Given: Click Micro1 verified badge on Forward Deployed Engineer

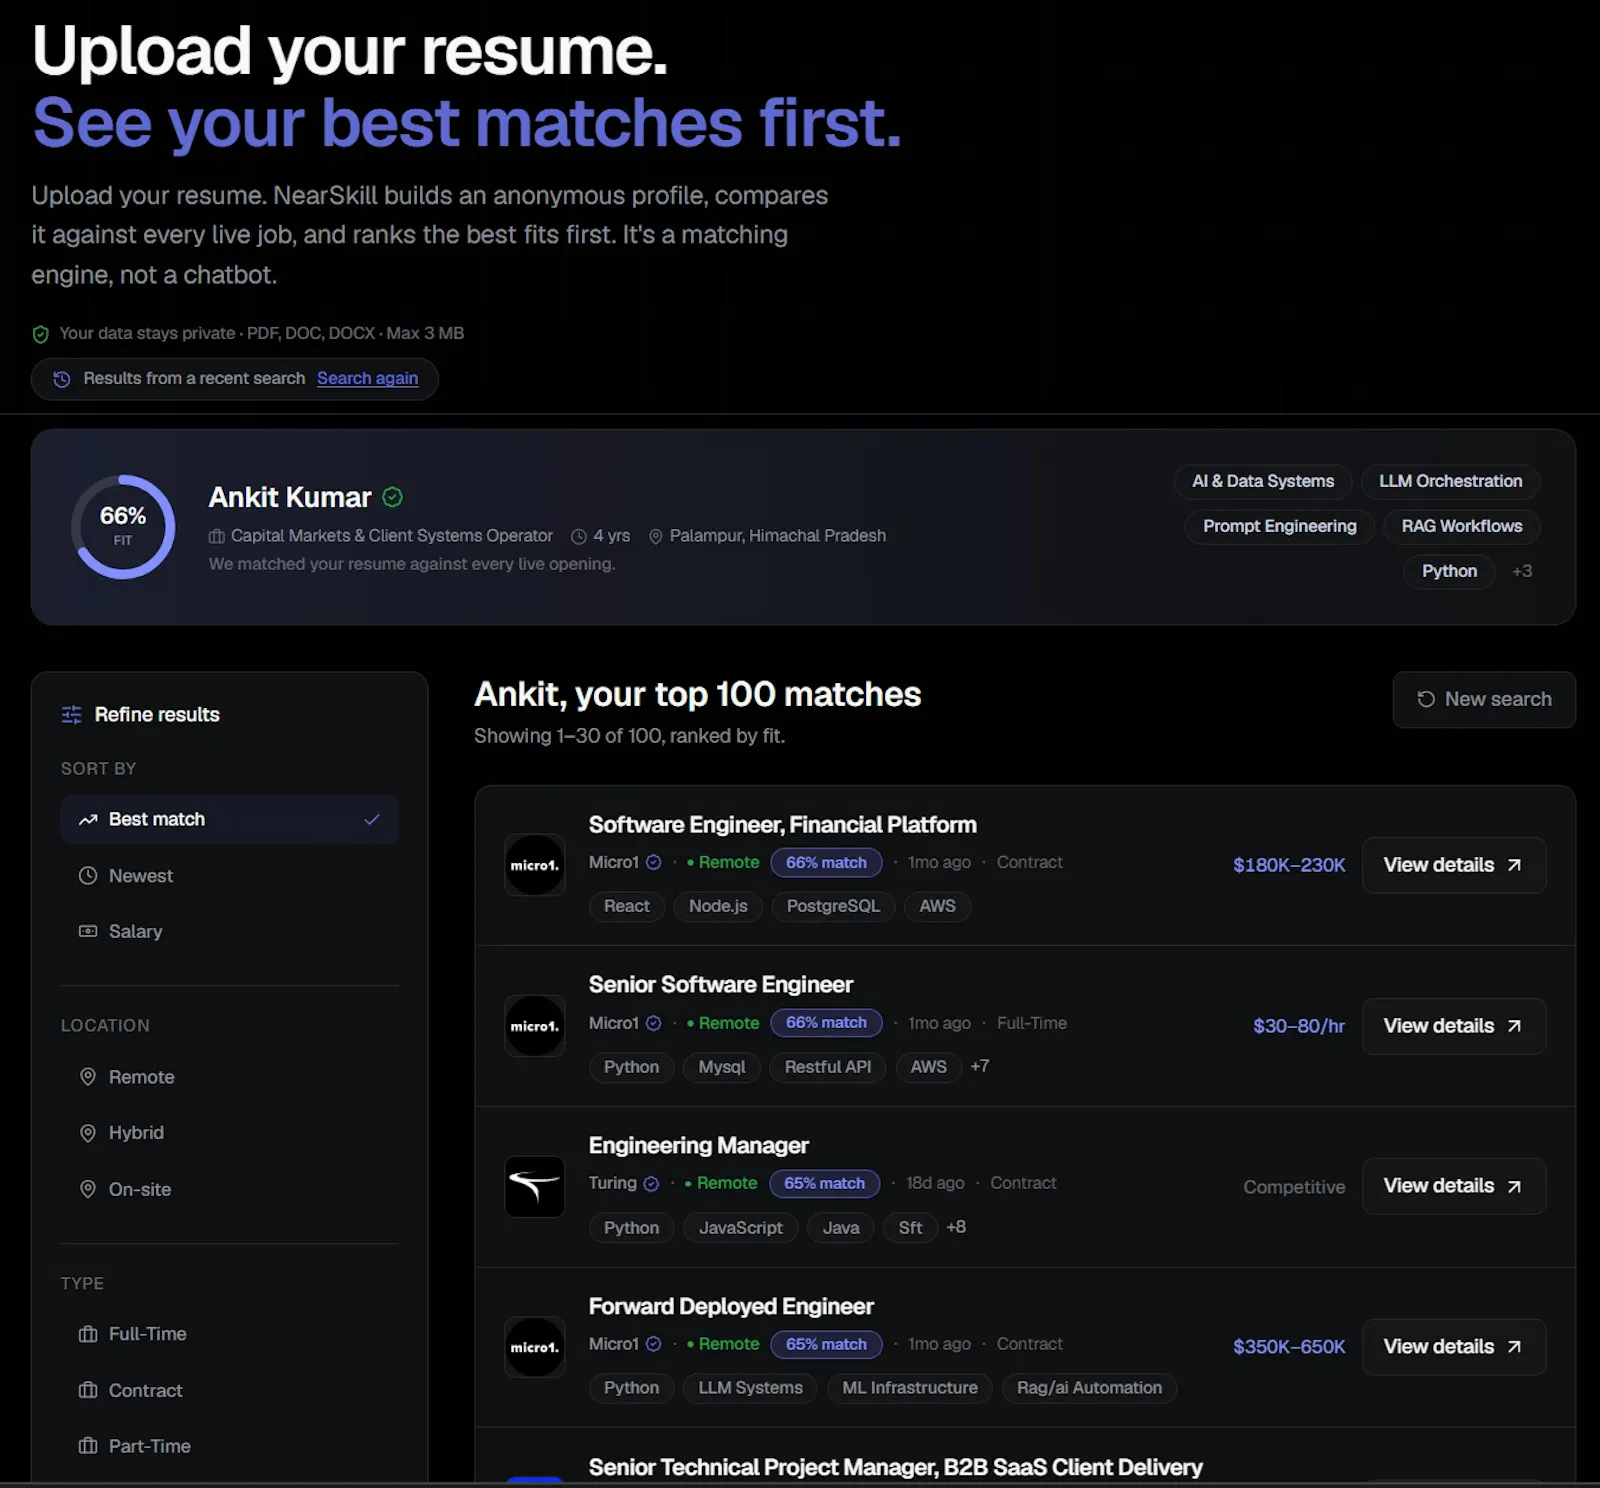Looking at the screenshot, I should (x=654, y=1344).
